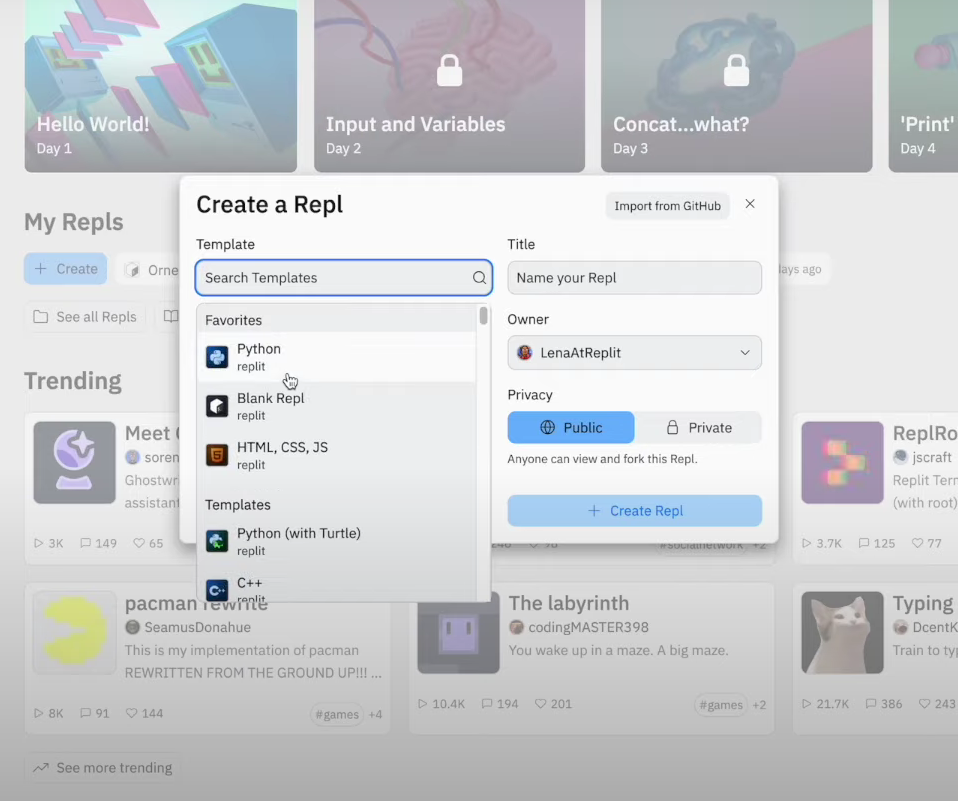
Task: Close the Create a Repl dialog
Action: click(750, 204)
